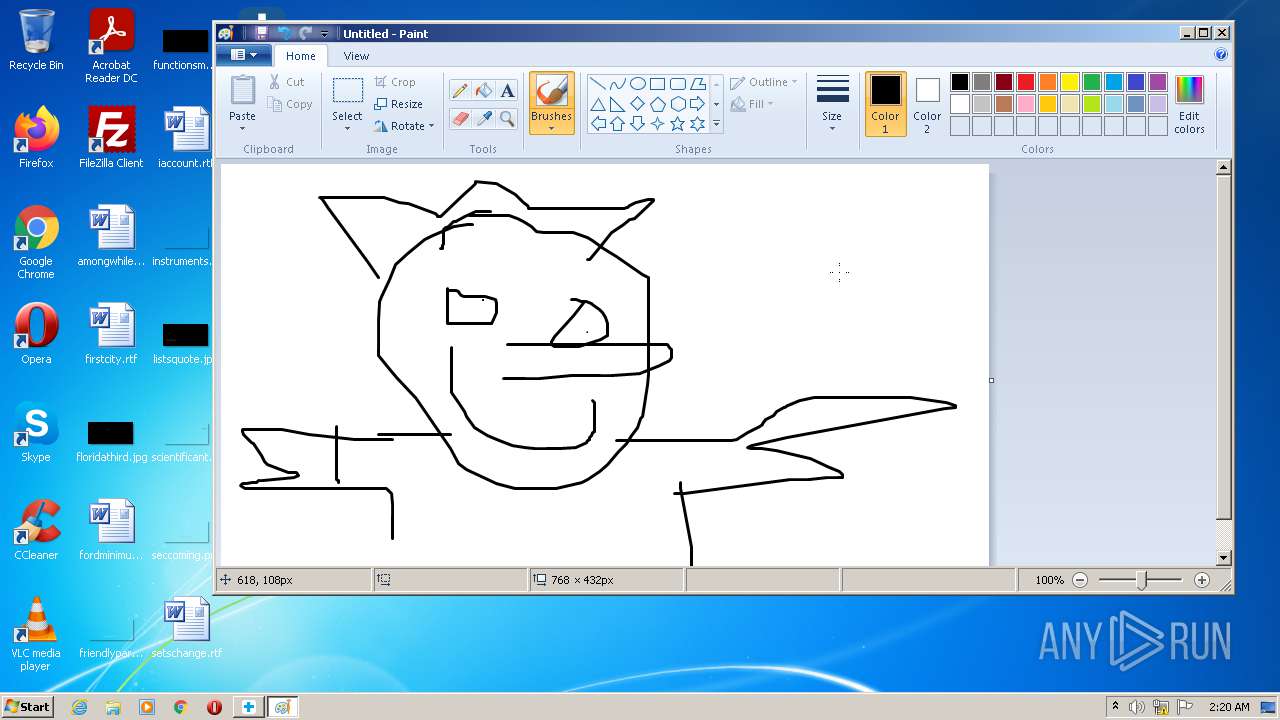The image size is (1280, 720).
Task: Choose the Oval shape
Action: click(x=638, y=84)
